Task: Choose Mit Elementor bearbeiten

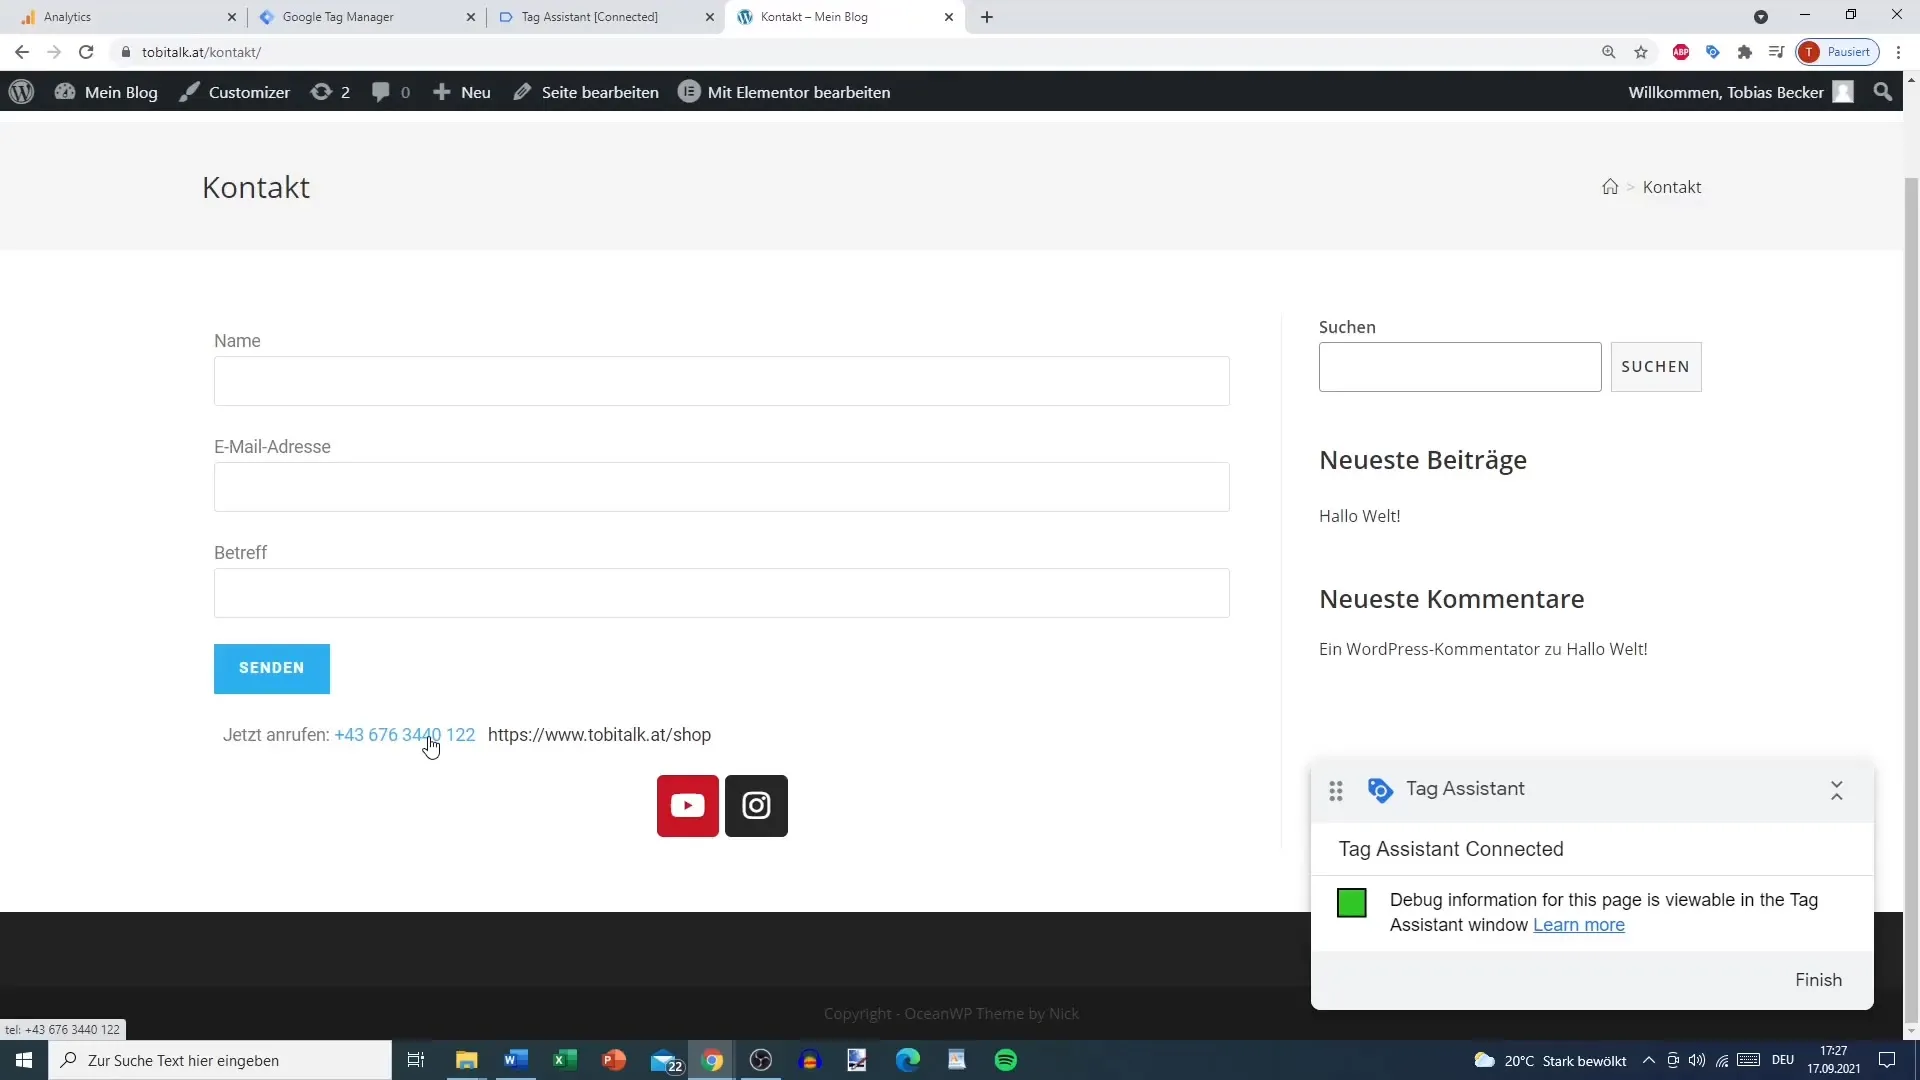Action: [784, 92]
